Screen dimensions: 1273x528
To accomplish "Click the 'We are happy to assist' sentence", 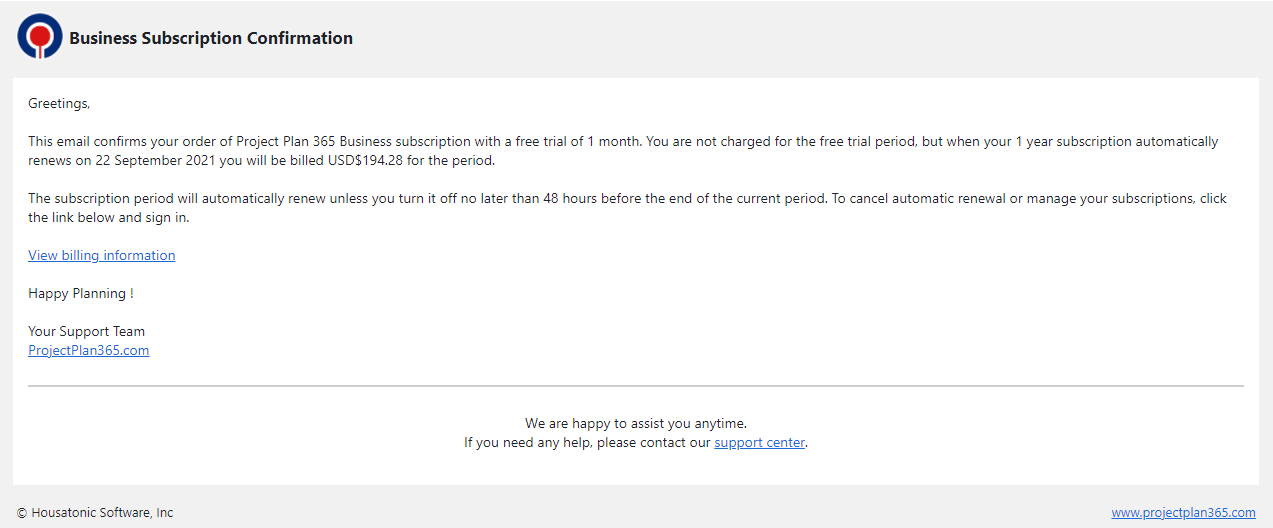I will 636,423.
